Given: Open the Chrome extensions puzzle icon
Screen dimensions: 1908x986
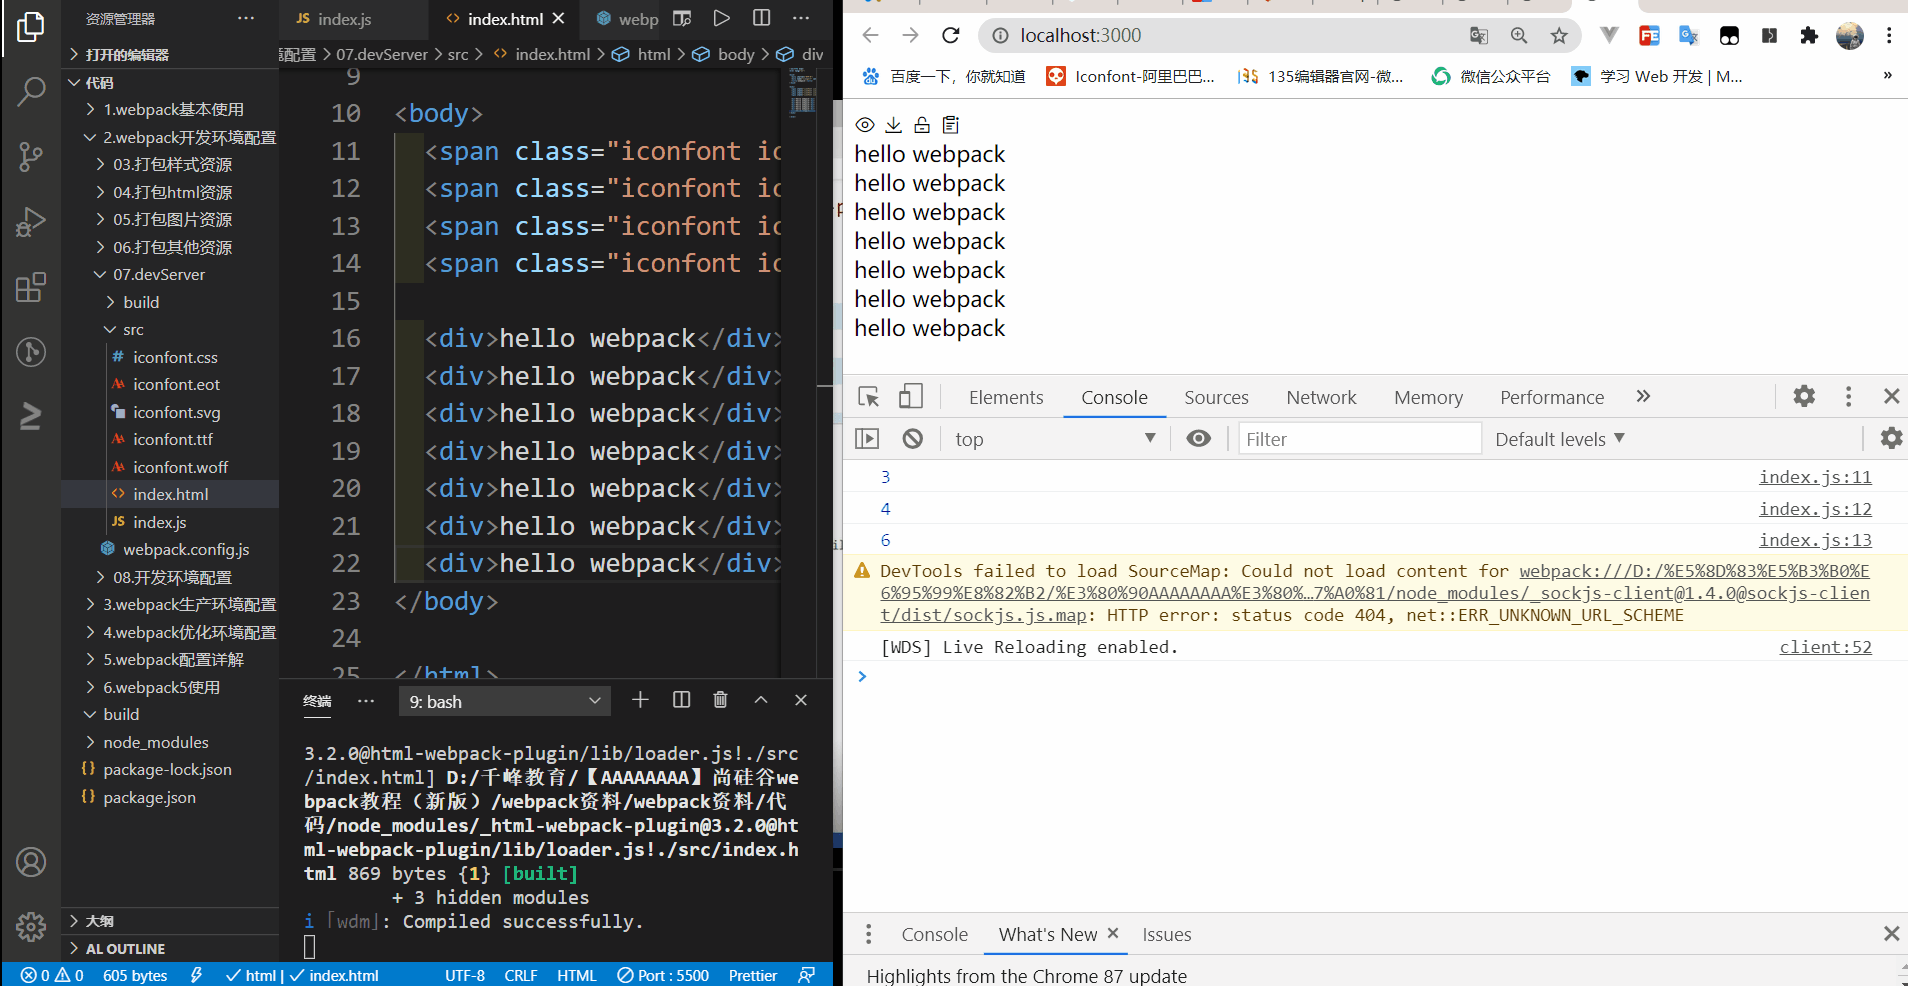Looking at the screenshot, I should point(1809,36).
